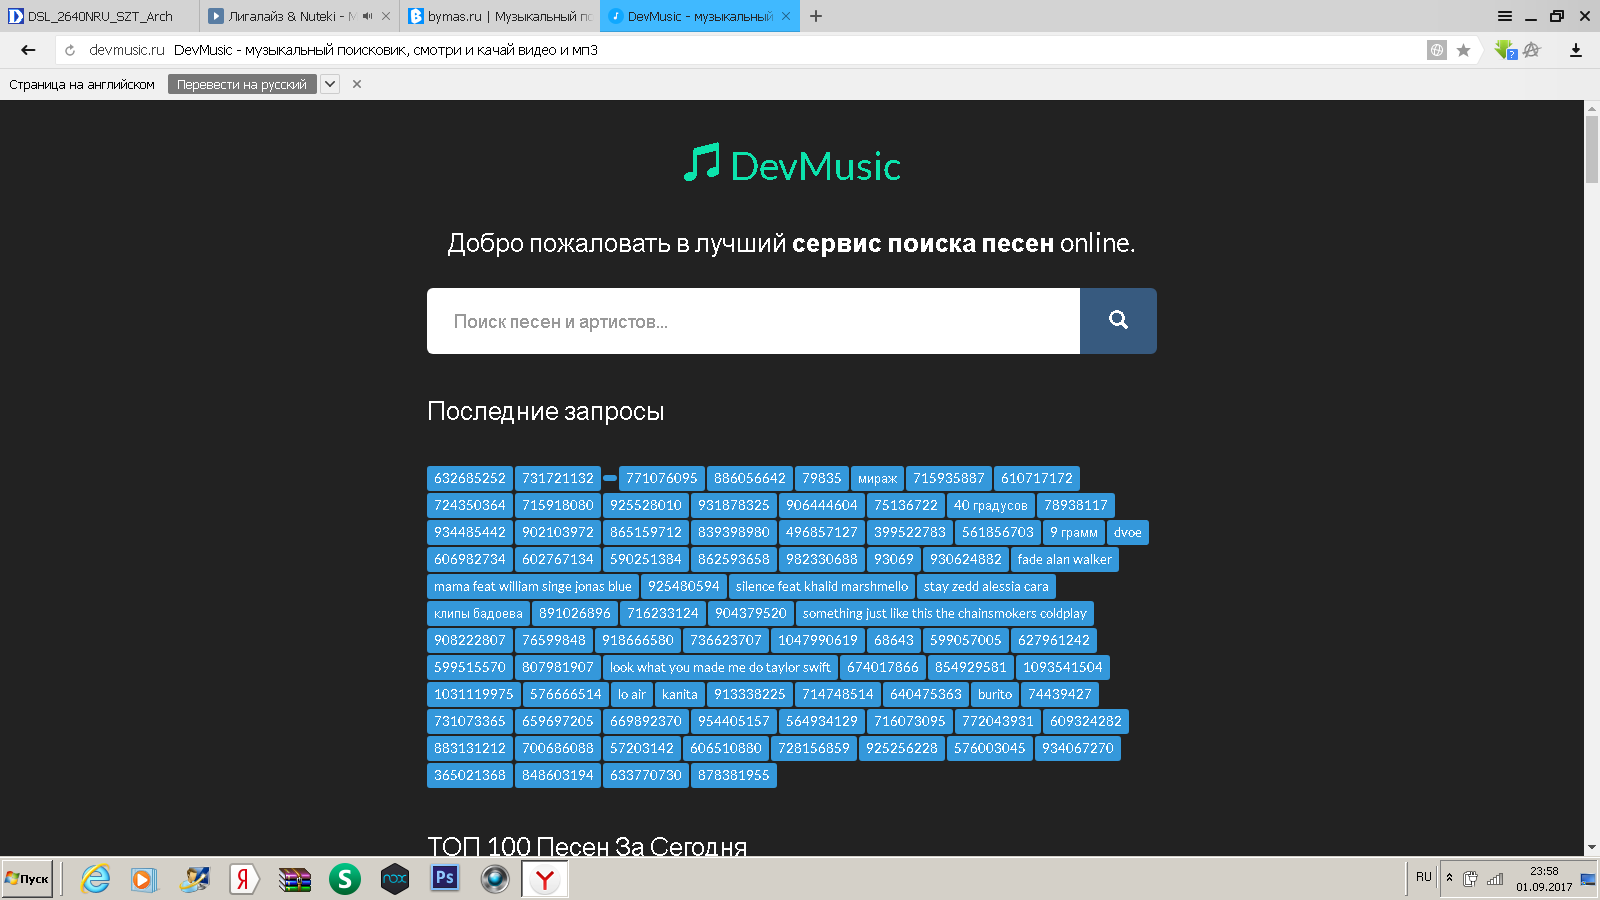Click the magnifier search button
The width and height of the screenshot is (1600, 900).
tap(1118, 321)
